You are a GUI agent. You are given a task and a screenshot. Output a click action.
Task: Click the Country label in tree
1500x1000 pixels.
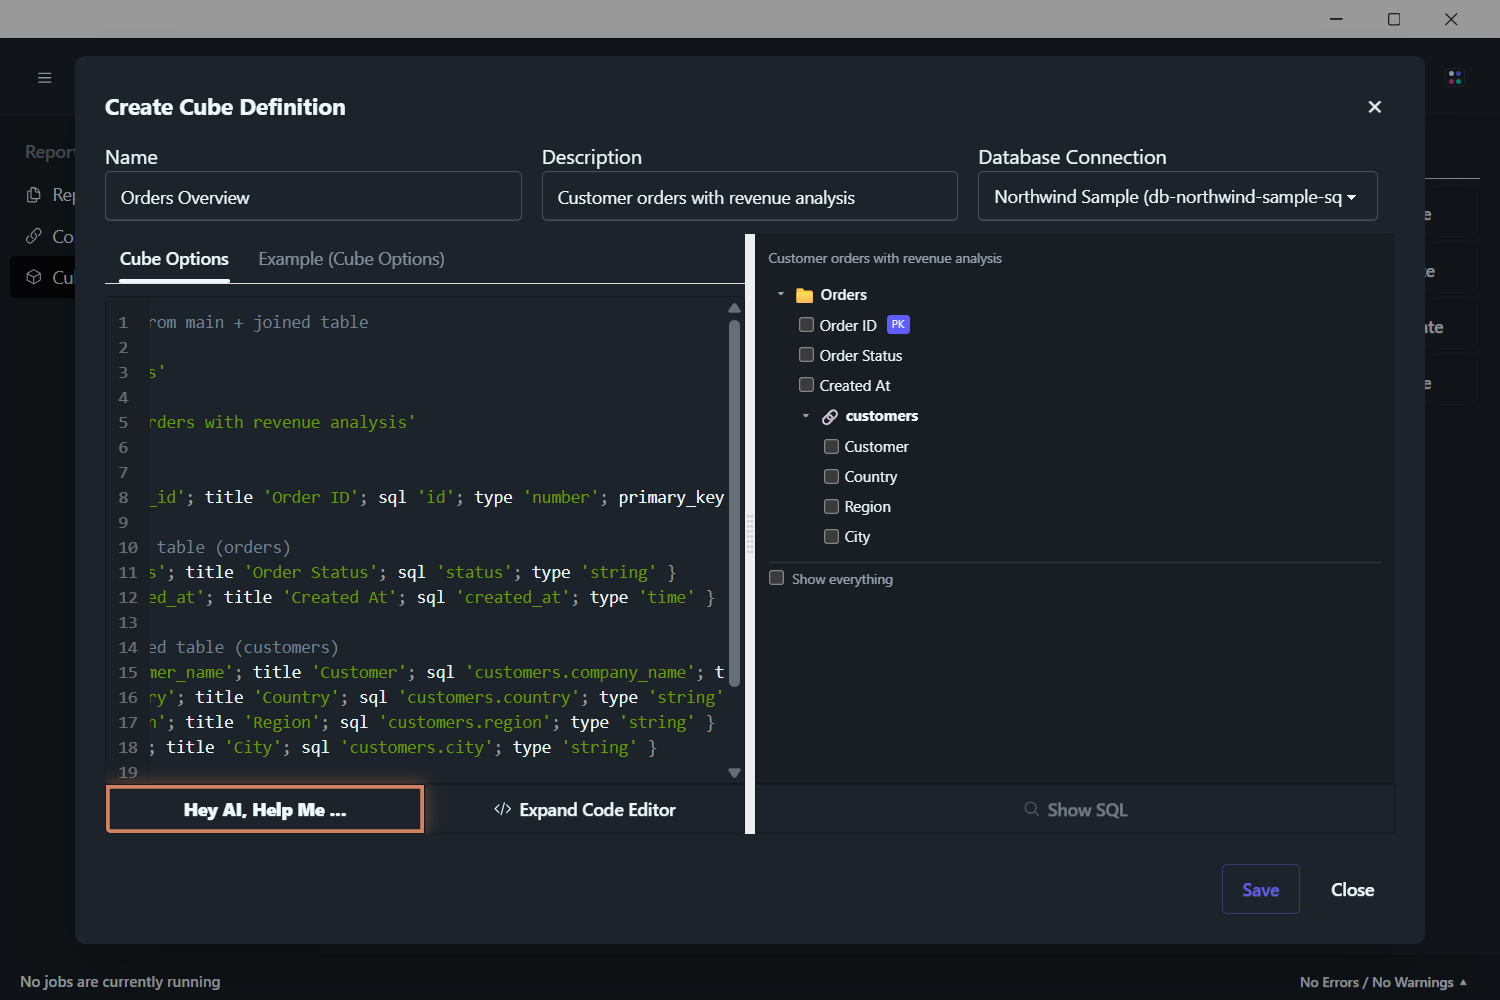(870, 477)
